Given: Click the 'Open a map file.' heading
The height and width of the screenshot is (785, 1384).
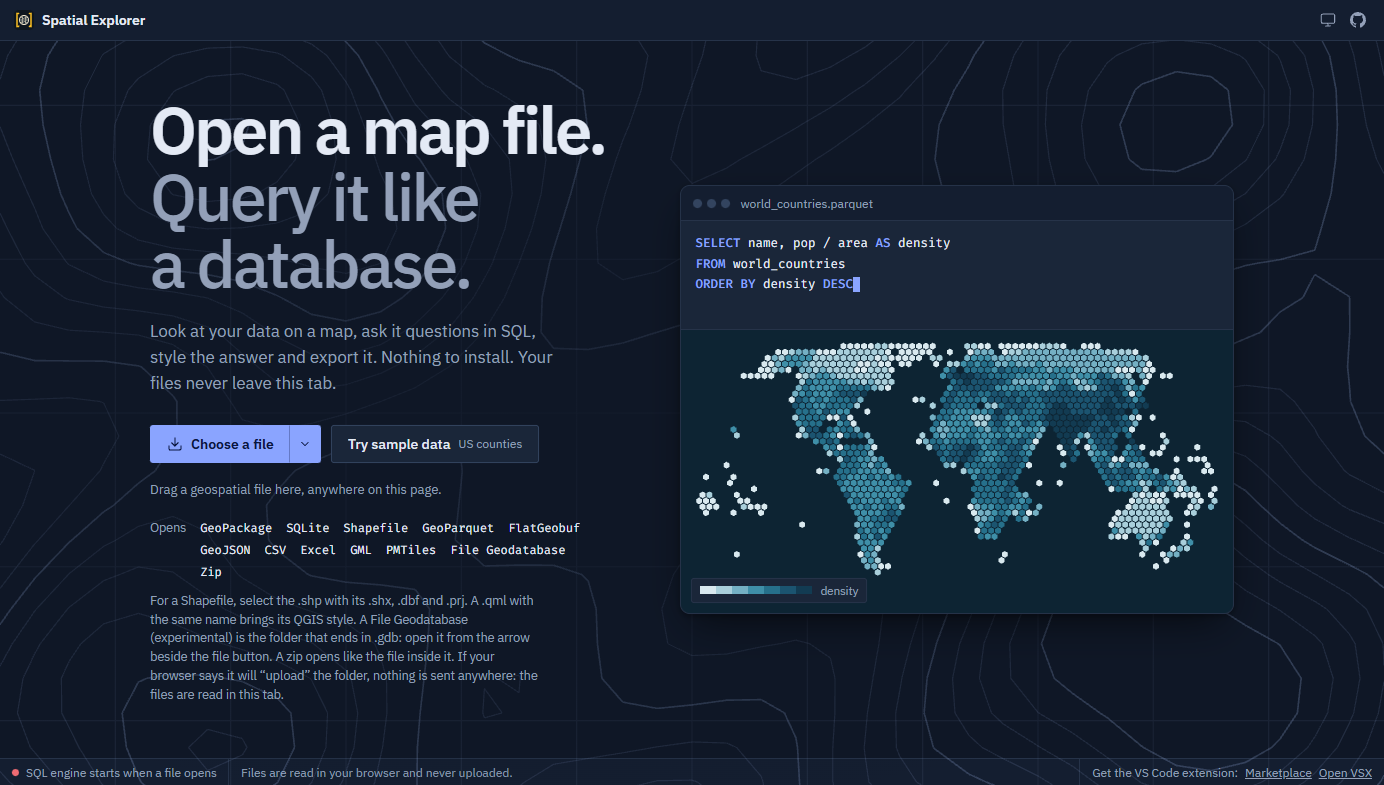Looking at the screenshot, I should pos(378,131).
